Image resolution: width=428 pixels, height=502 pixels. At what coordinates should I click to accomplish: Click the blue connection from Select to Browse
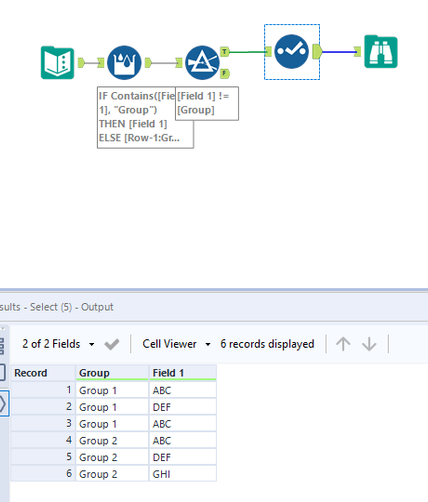pos(338,52)
